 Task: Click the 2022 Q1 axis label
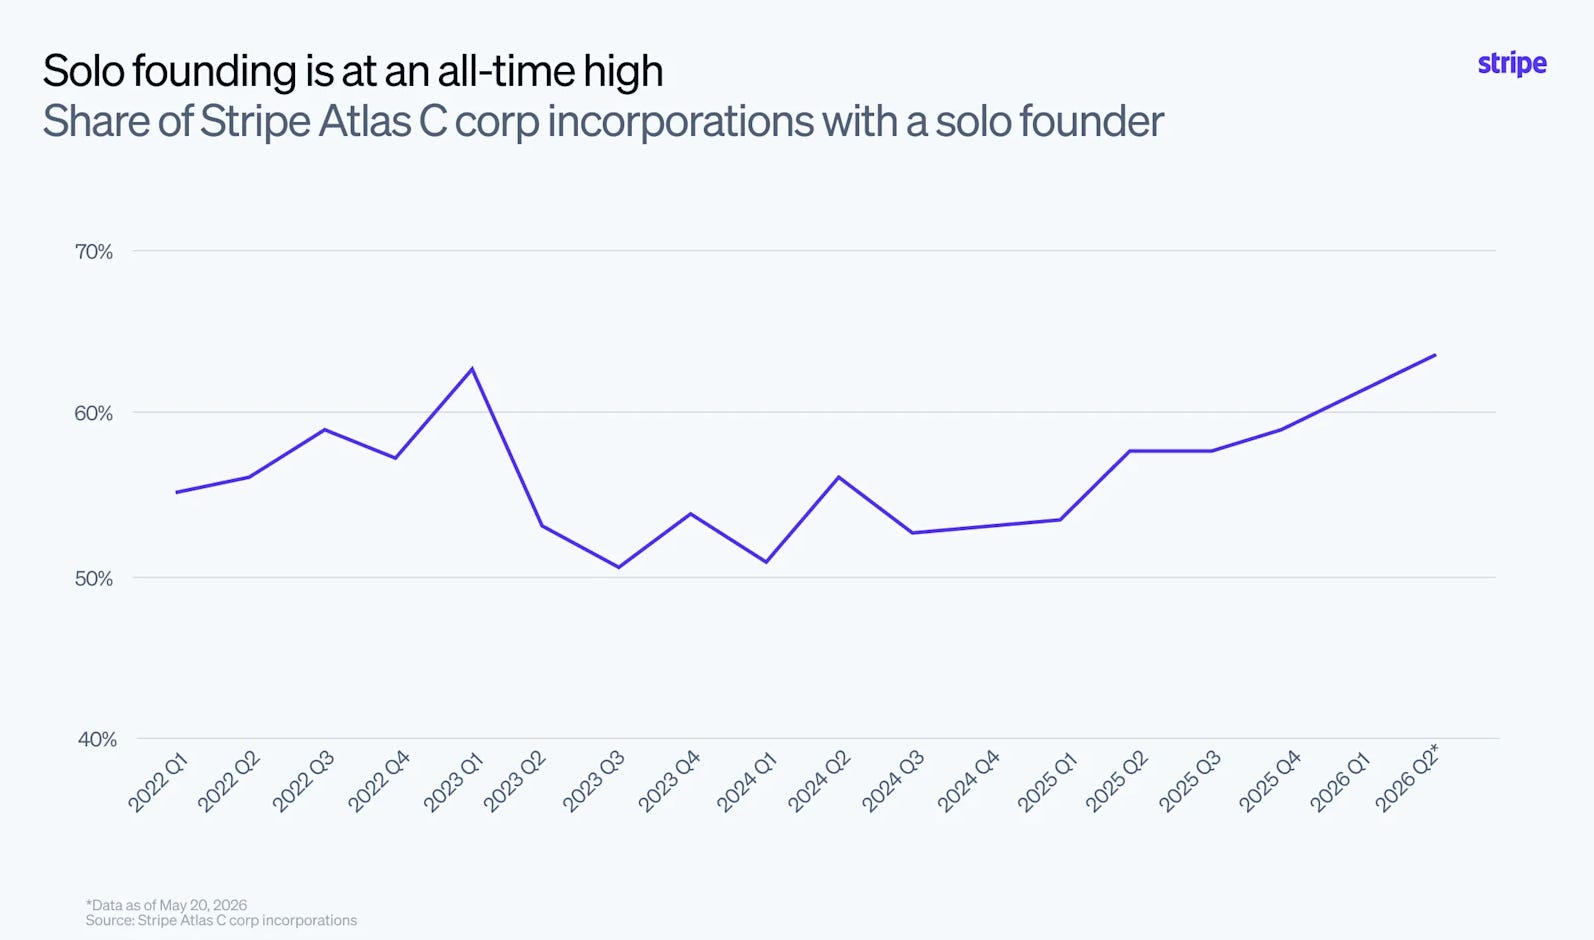(158, 783)
